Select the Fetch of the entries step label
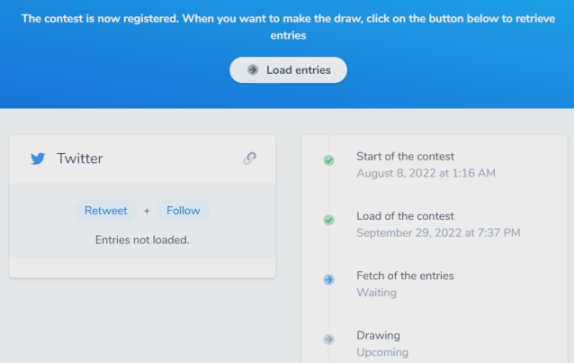This screenshot has width=574, height=363. (405, 276)
